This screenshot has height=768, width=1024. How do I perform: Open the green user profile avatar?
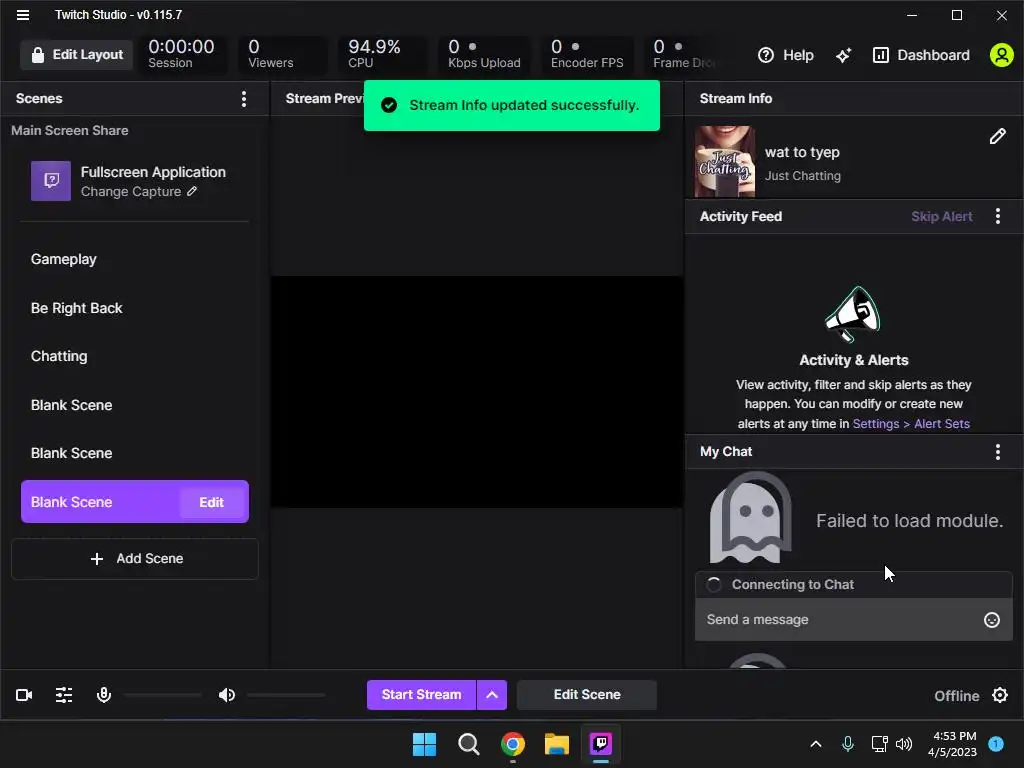(1001, 55)
